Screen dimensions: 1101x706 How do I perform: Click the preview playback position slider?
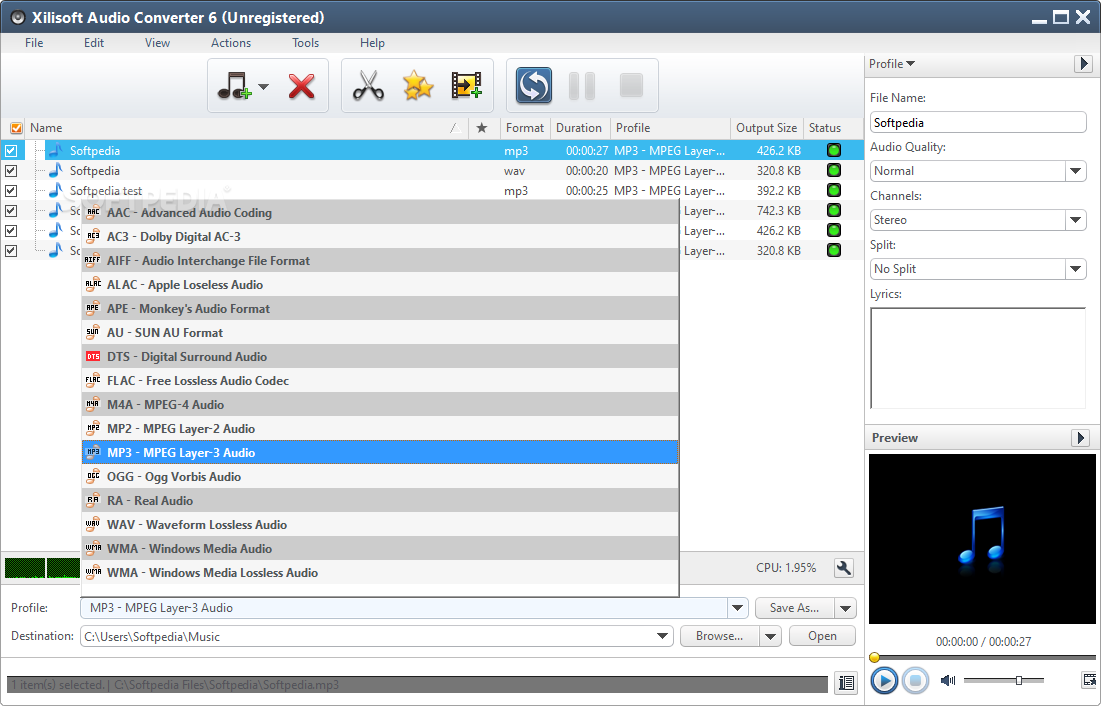point(982,658)
